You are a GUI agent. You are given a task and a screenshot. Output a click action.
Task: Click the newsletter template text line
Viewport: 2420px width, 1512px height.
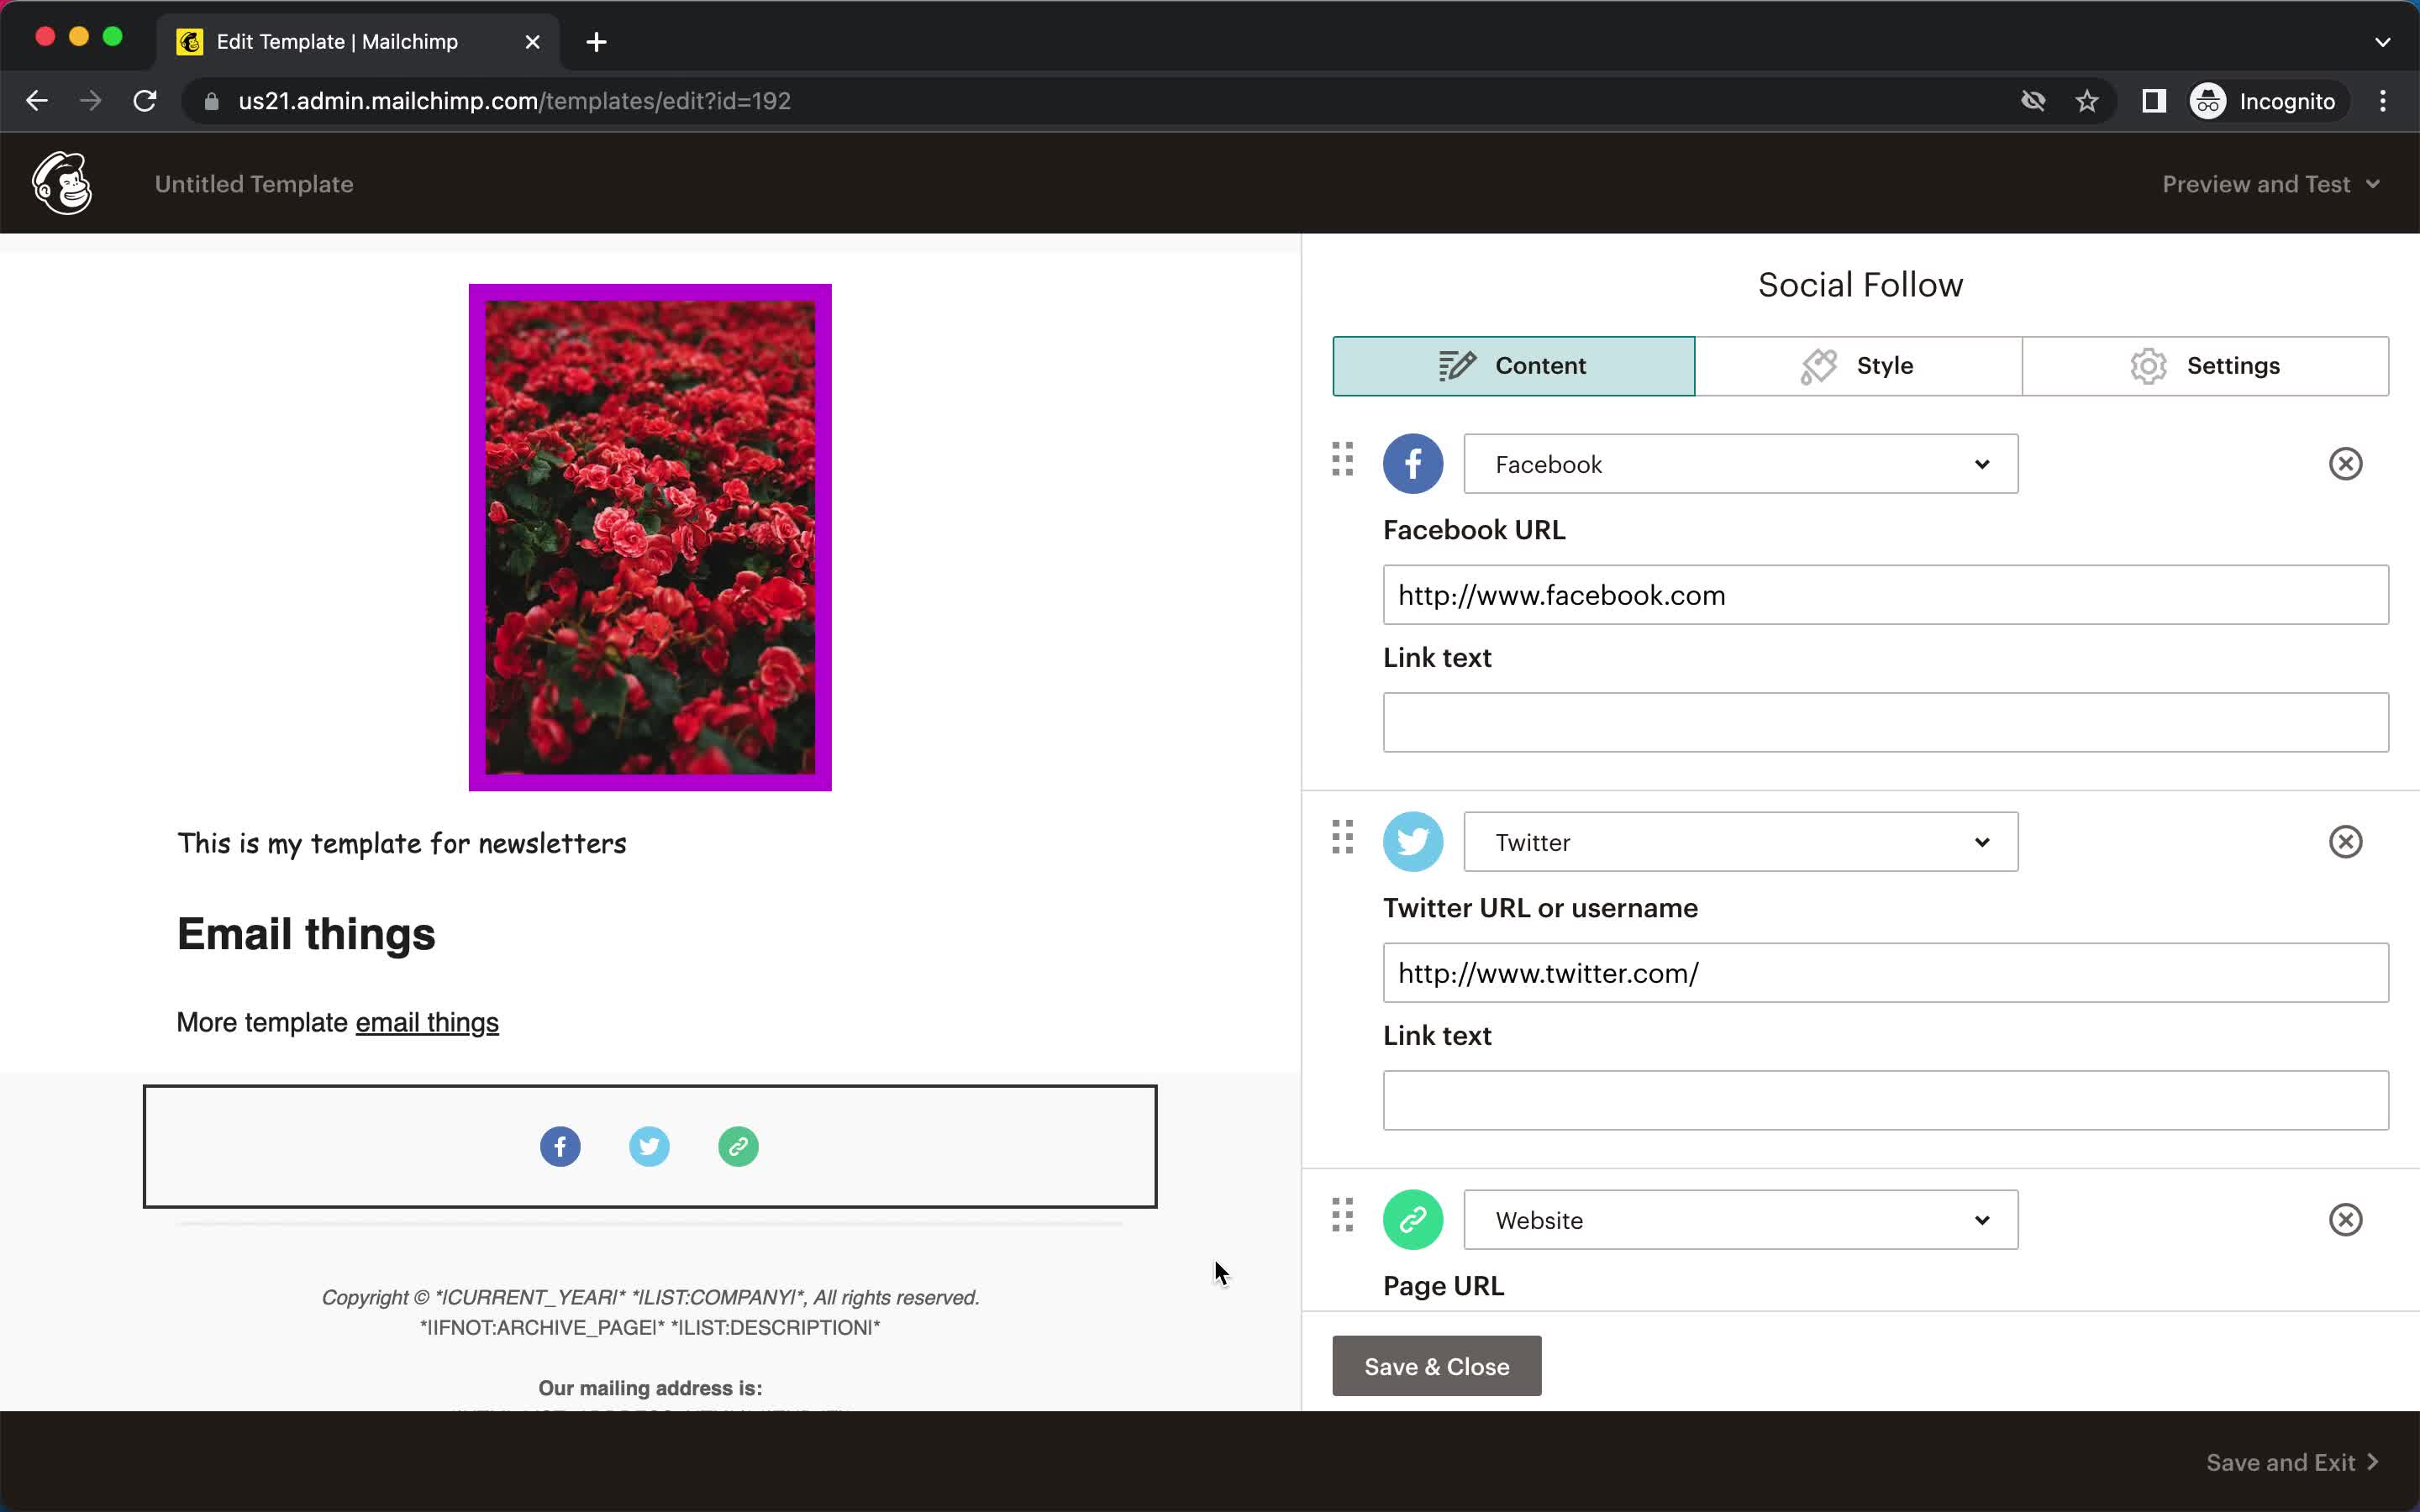[x=402, y=843]
